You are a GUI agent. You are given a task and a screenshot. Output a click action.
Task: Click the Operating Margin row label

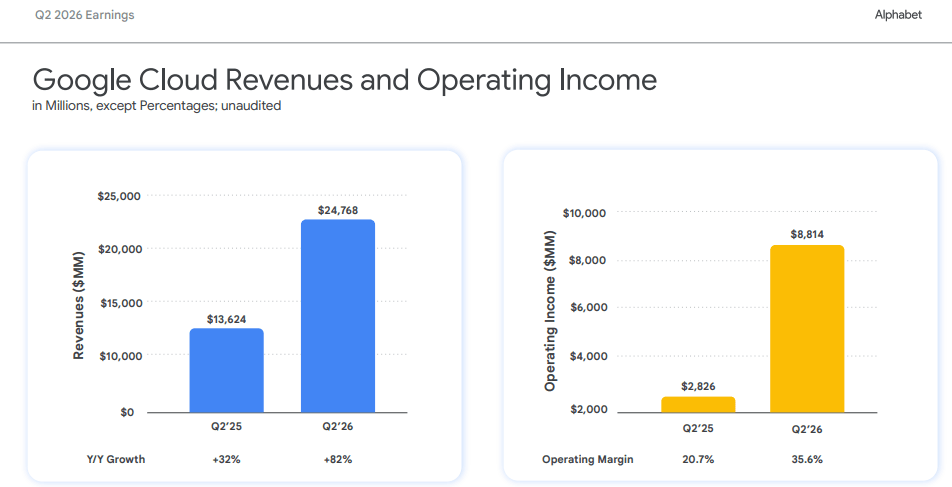point(588,459)
